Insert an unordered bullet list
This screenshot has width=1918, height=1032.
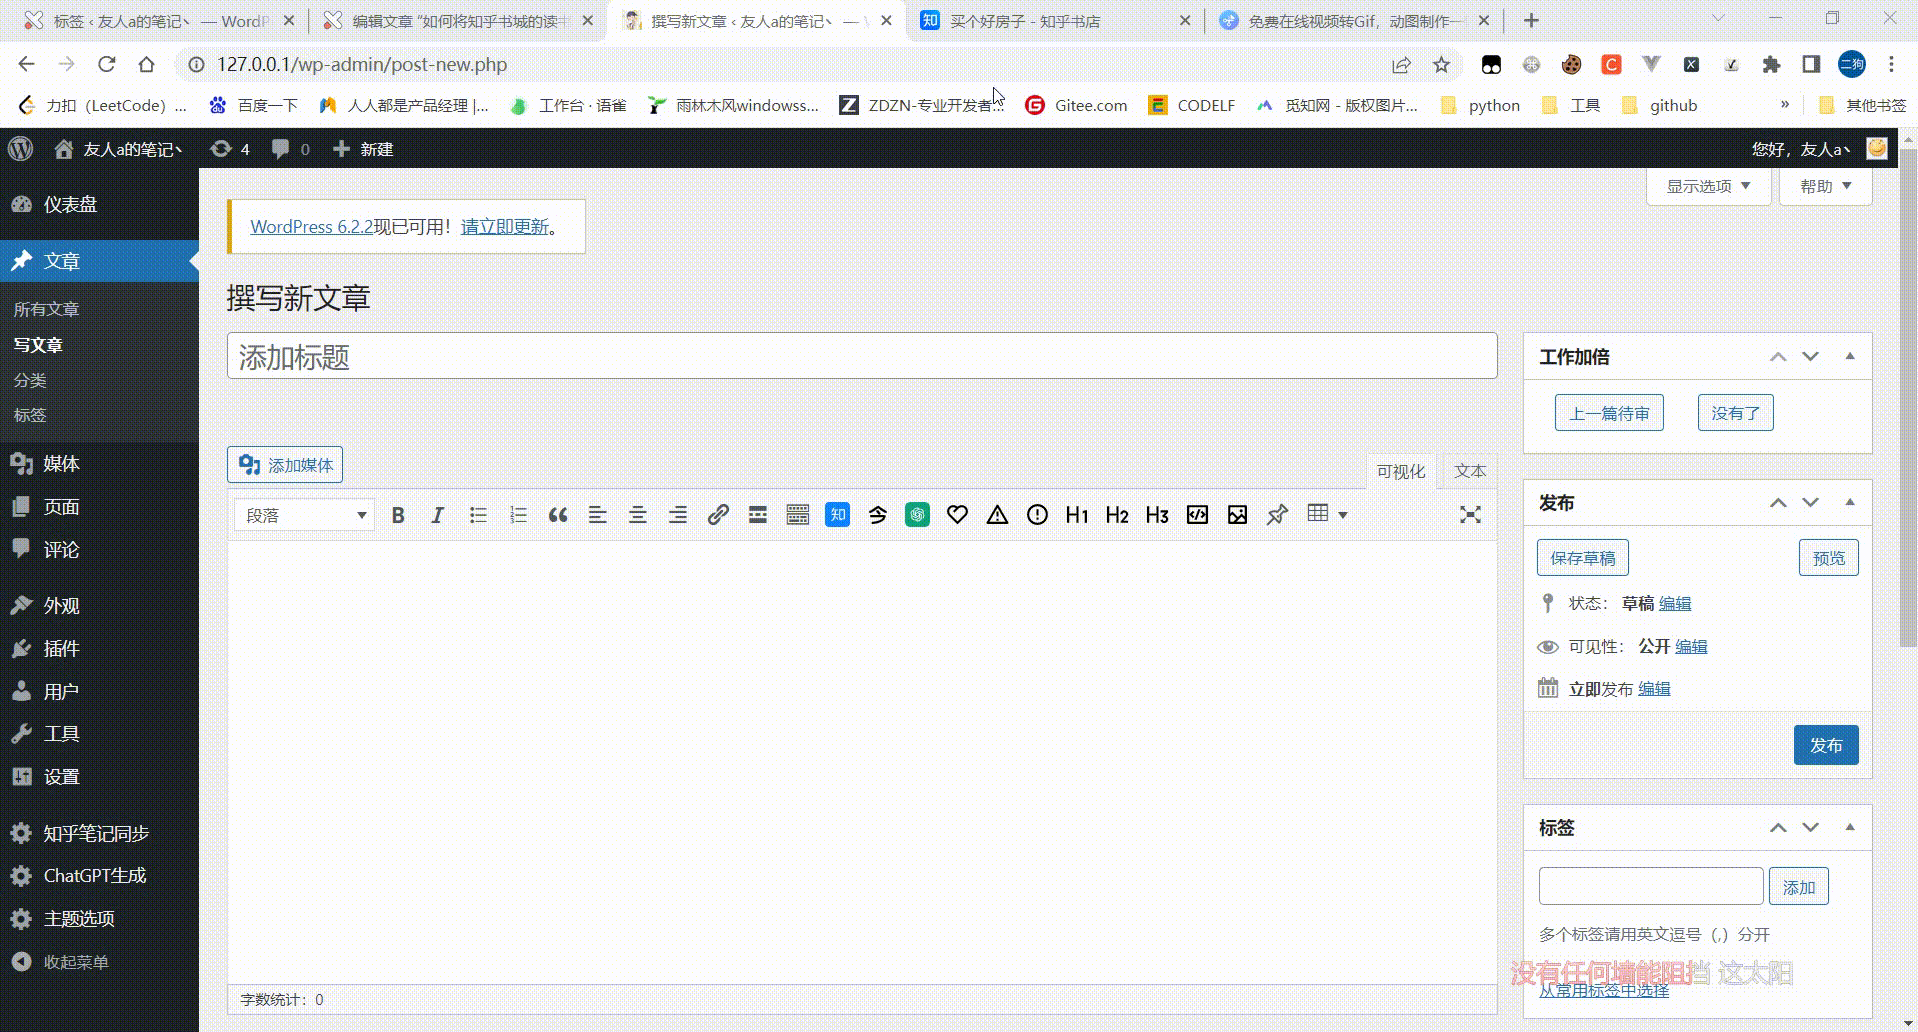pyautogui.click(x=477, y=514)
